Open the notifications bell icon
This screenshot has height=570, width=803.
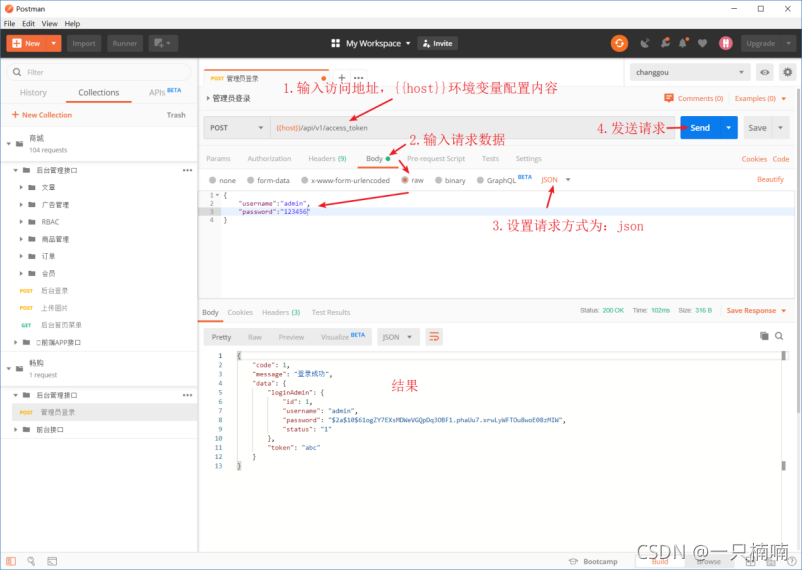683,44
